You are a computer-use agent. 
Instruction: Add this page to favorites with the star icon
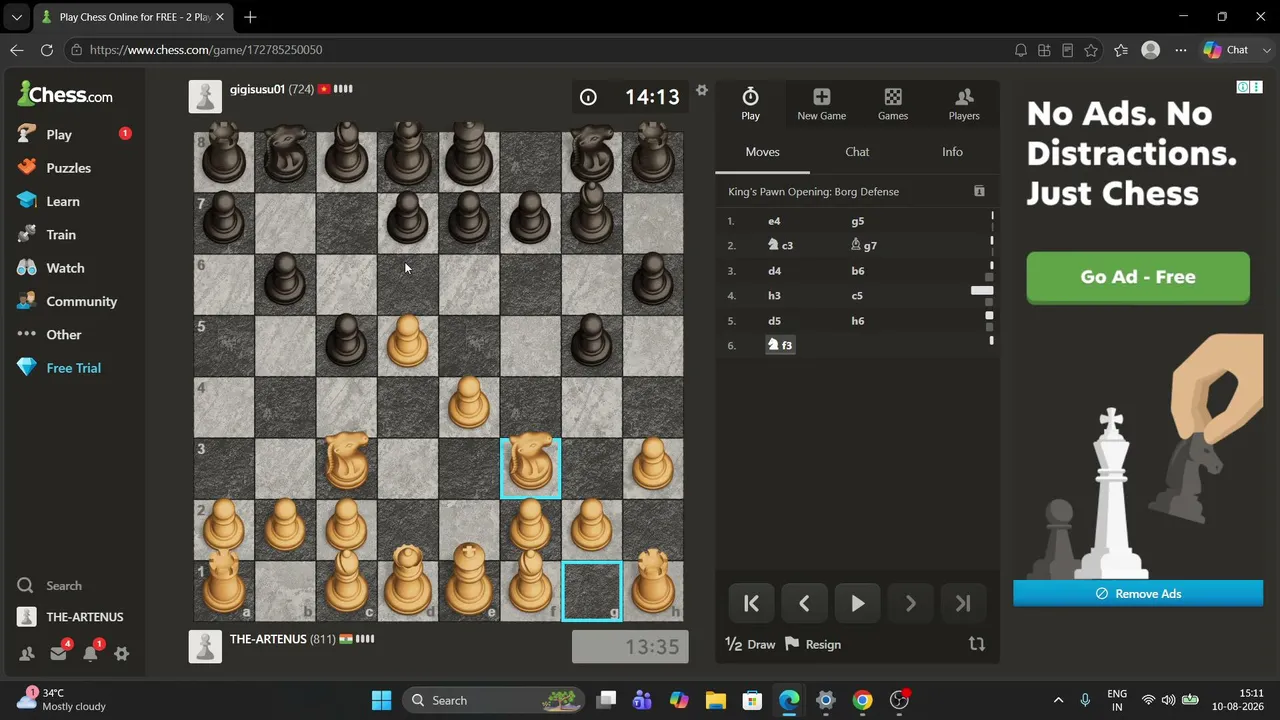[1091, 50]
